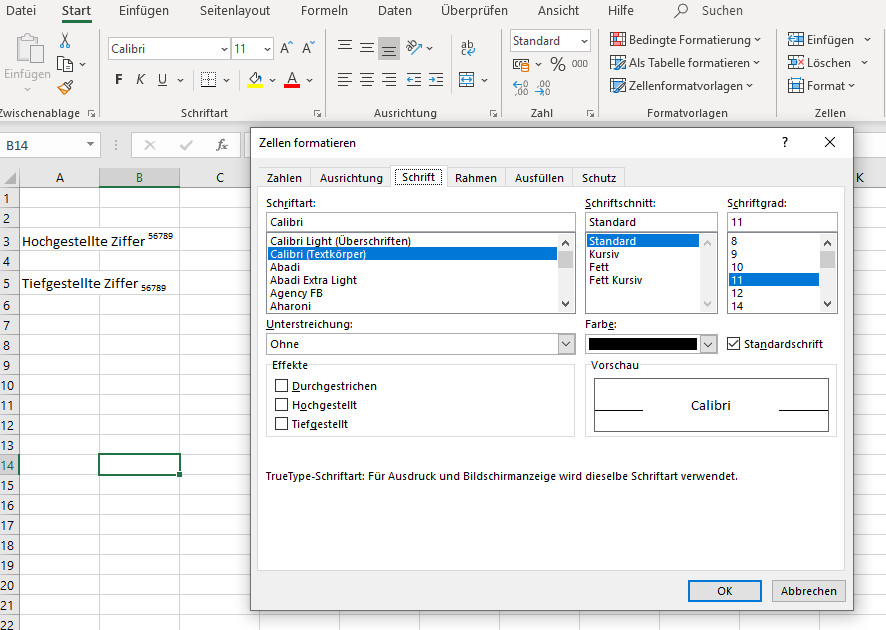Click the Bold (F) formatting icon
This screenshot has height=630, width=886.
(x=119, y=80)
